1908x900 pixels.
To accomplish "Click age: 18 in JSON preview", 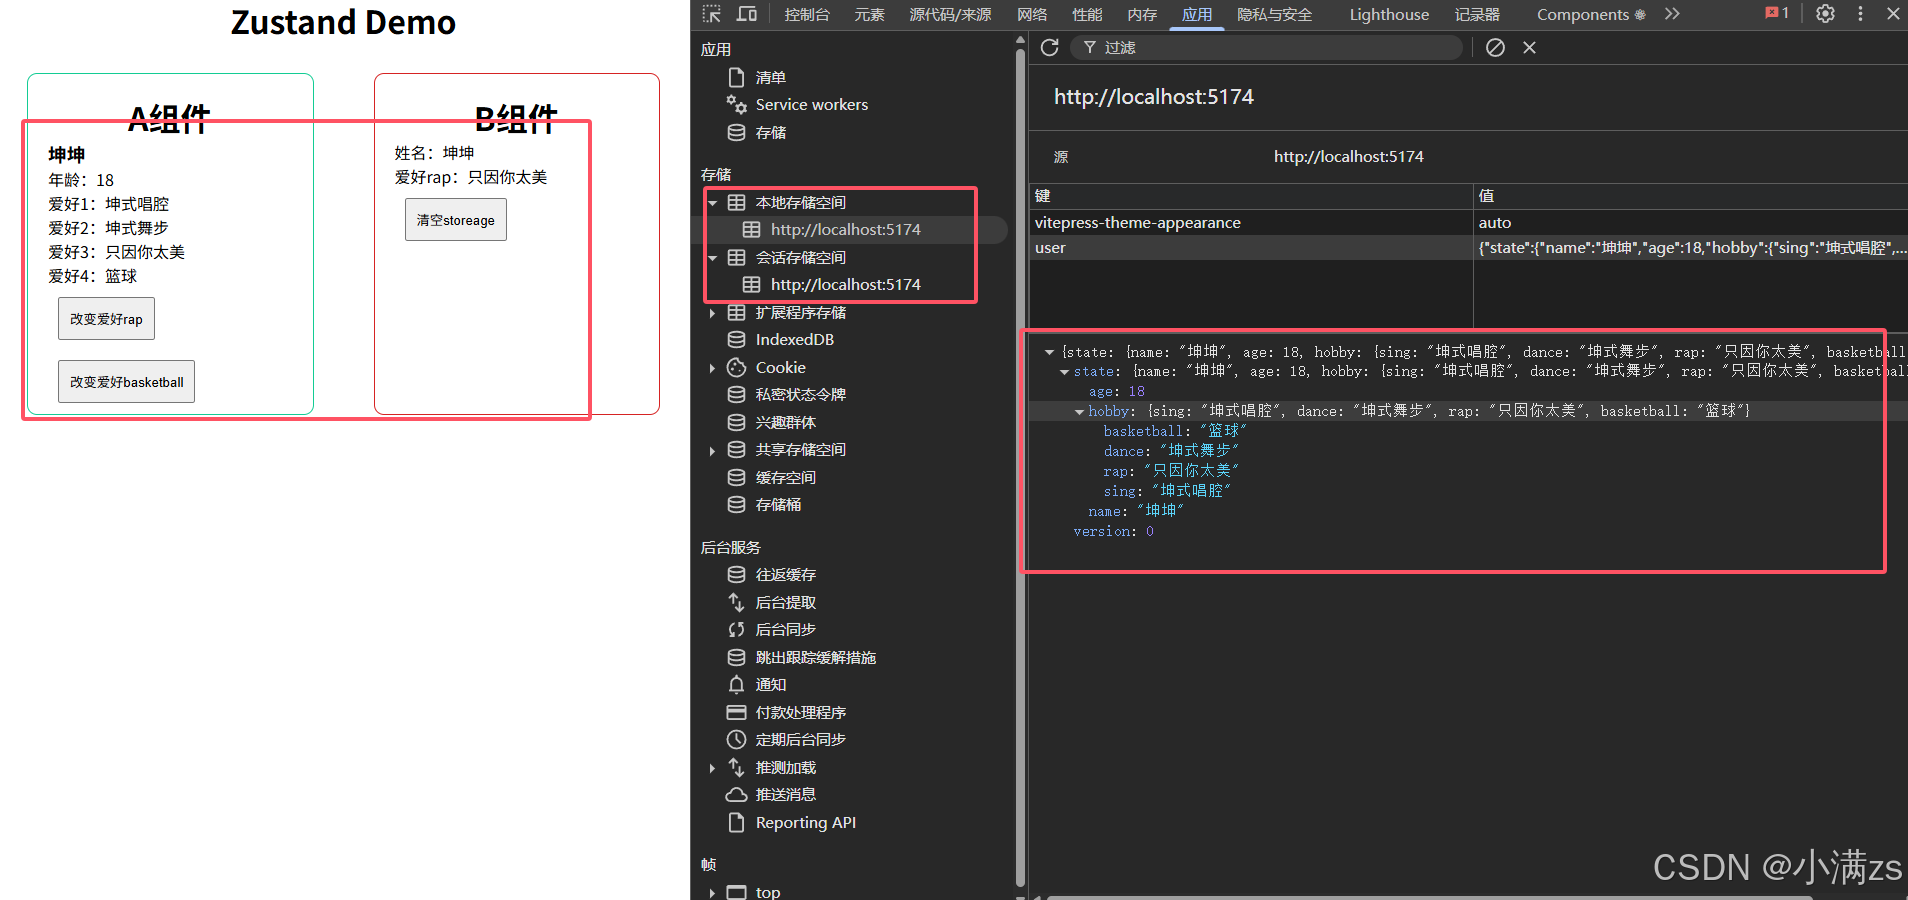I will (1116, 392).
